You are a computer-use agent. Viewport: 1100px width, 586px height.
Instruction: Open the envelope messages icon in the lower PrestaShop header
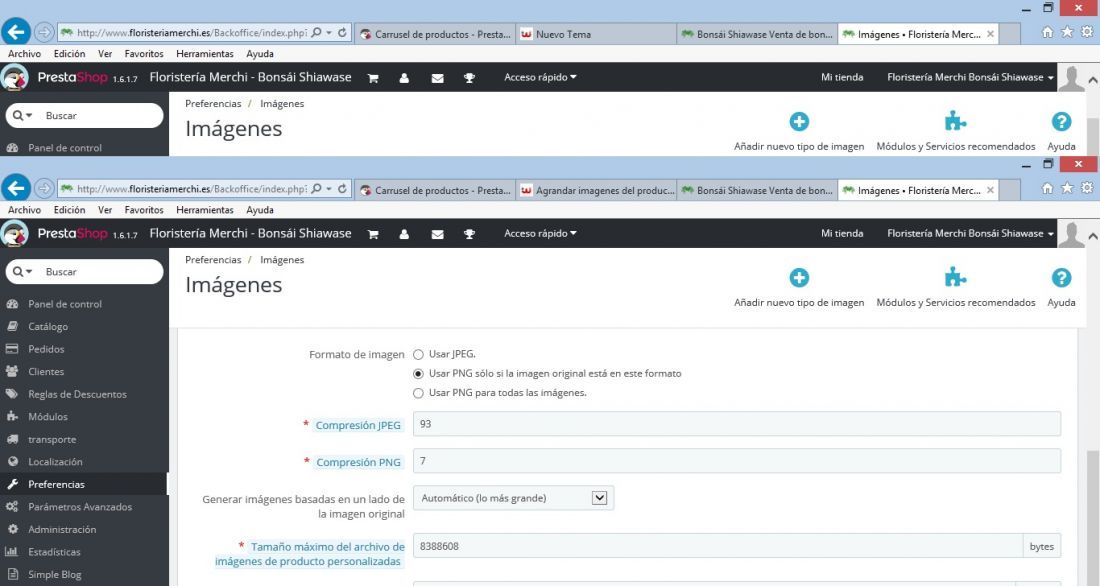438,234
